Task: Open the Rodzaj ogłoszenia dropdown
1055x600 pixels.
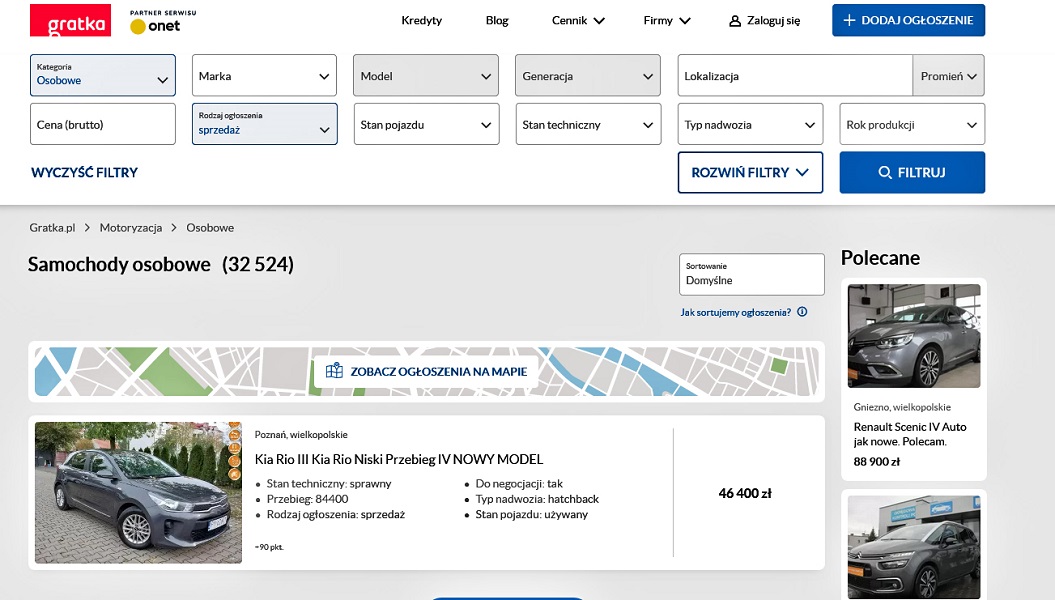Action: (264, 124)
